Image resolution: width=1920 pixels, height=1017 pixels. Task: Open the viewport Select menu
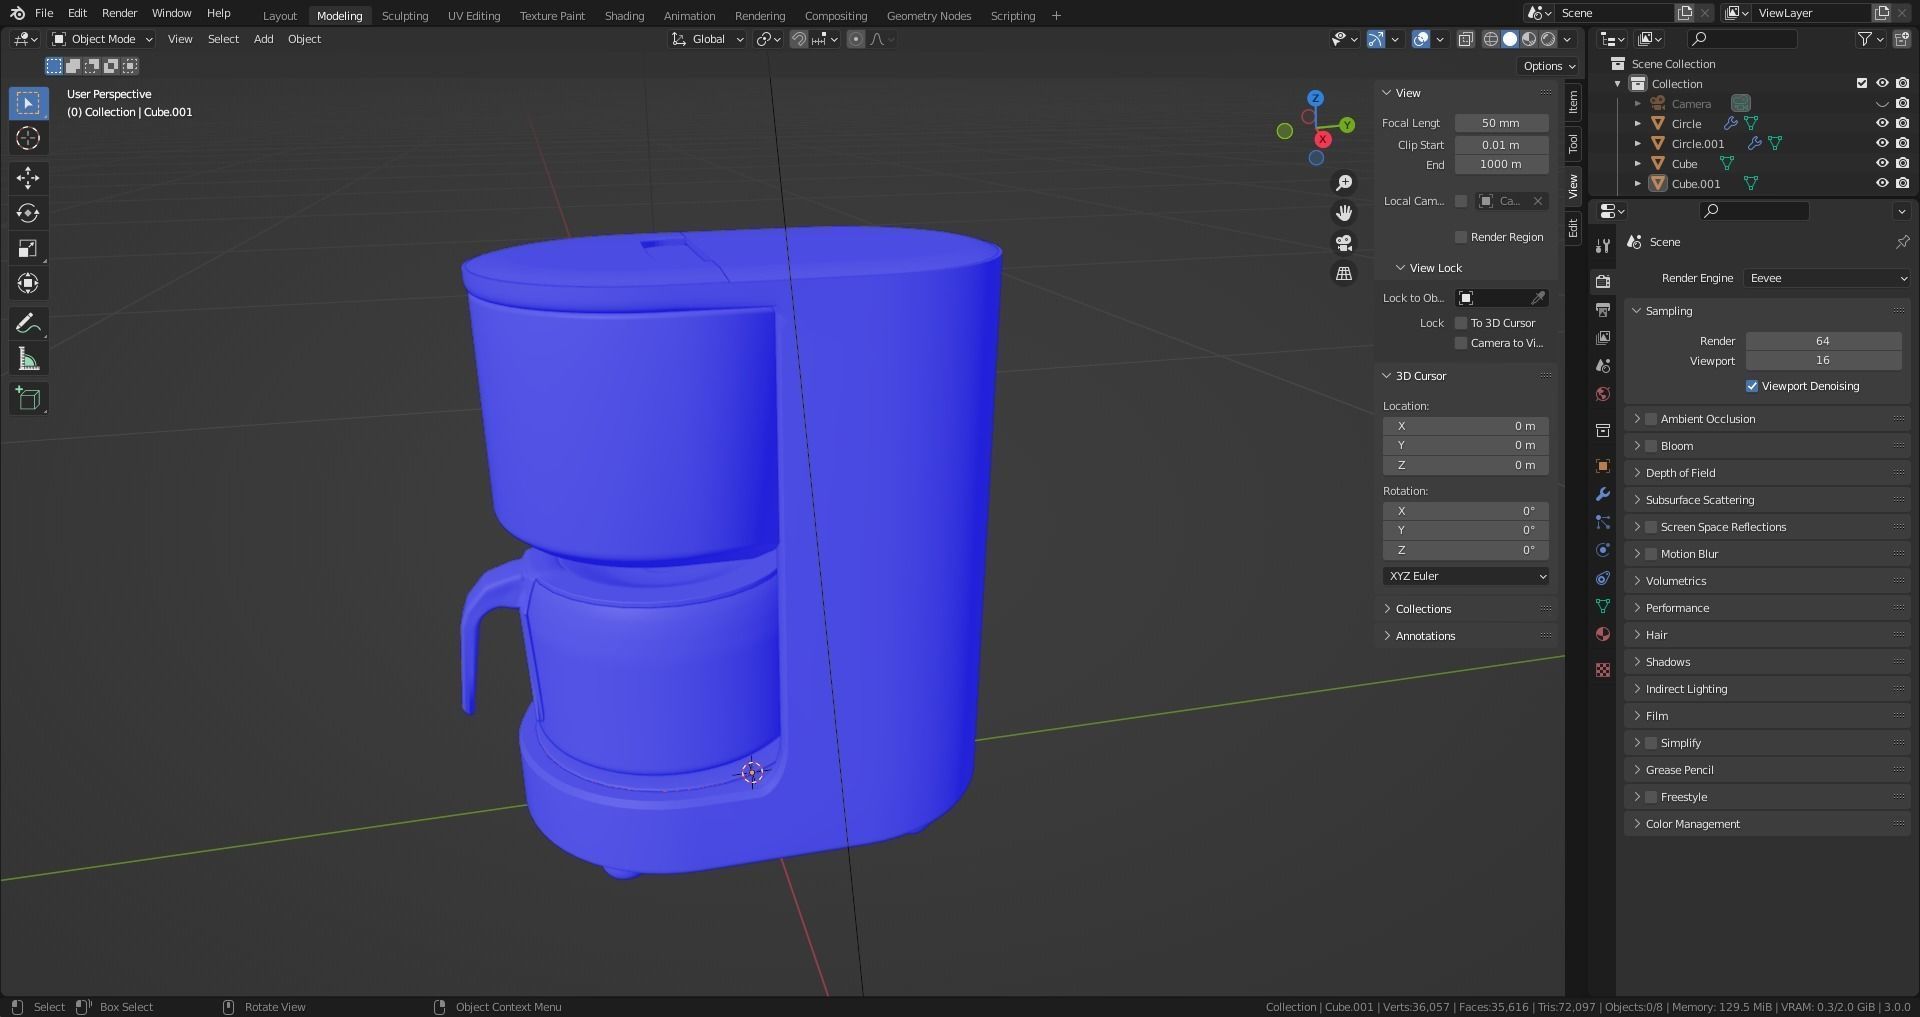pos(223,39)
